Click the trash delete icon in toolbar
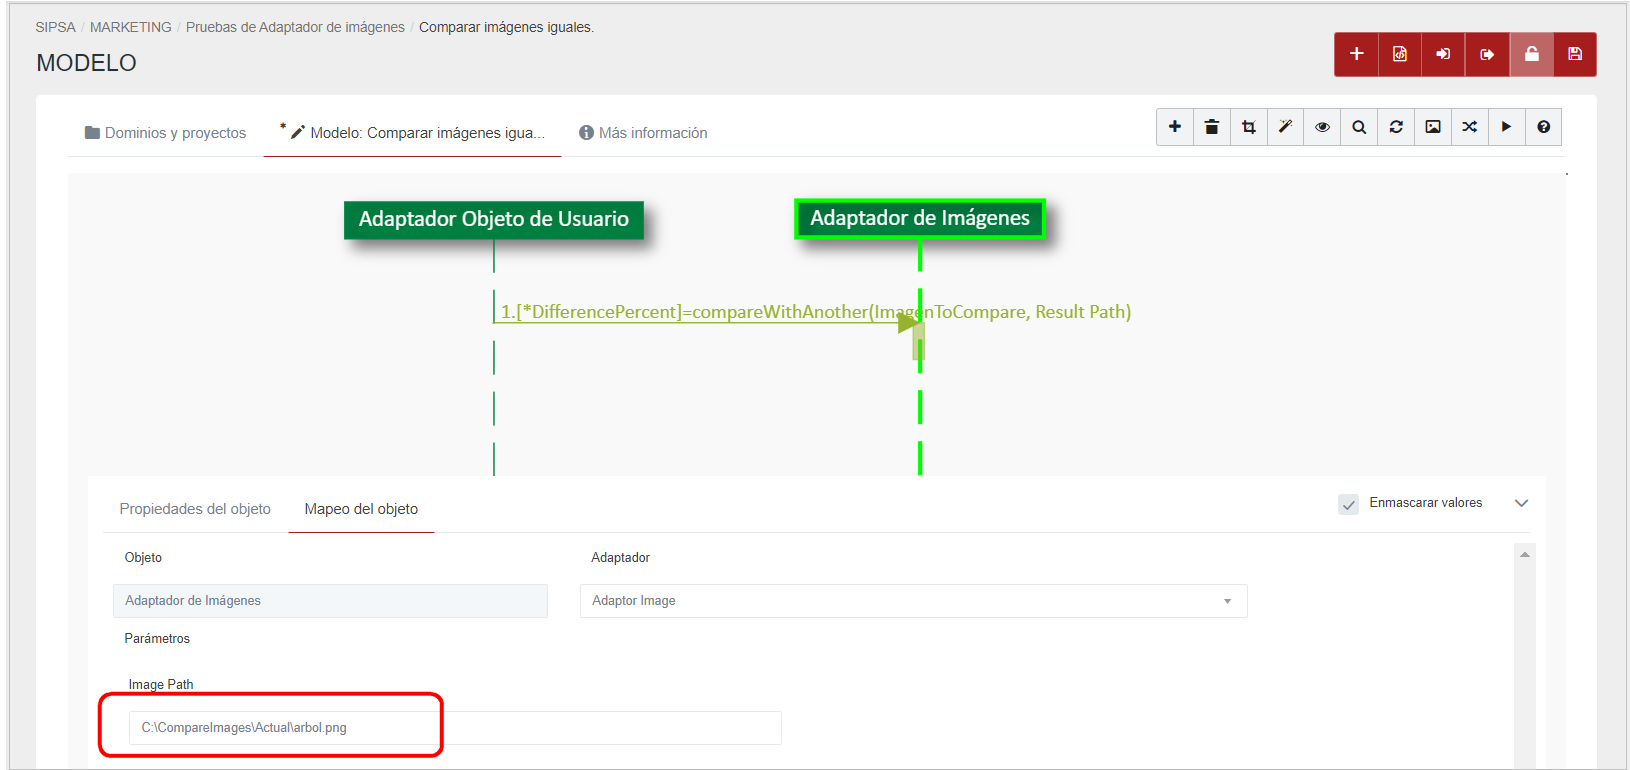 tap(1211, 127)
